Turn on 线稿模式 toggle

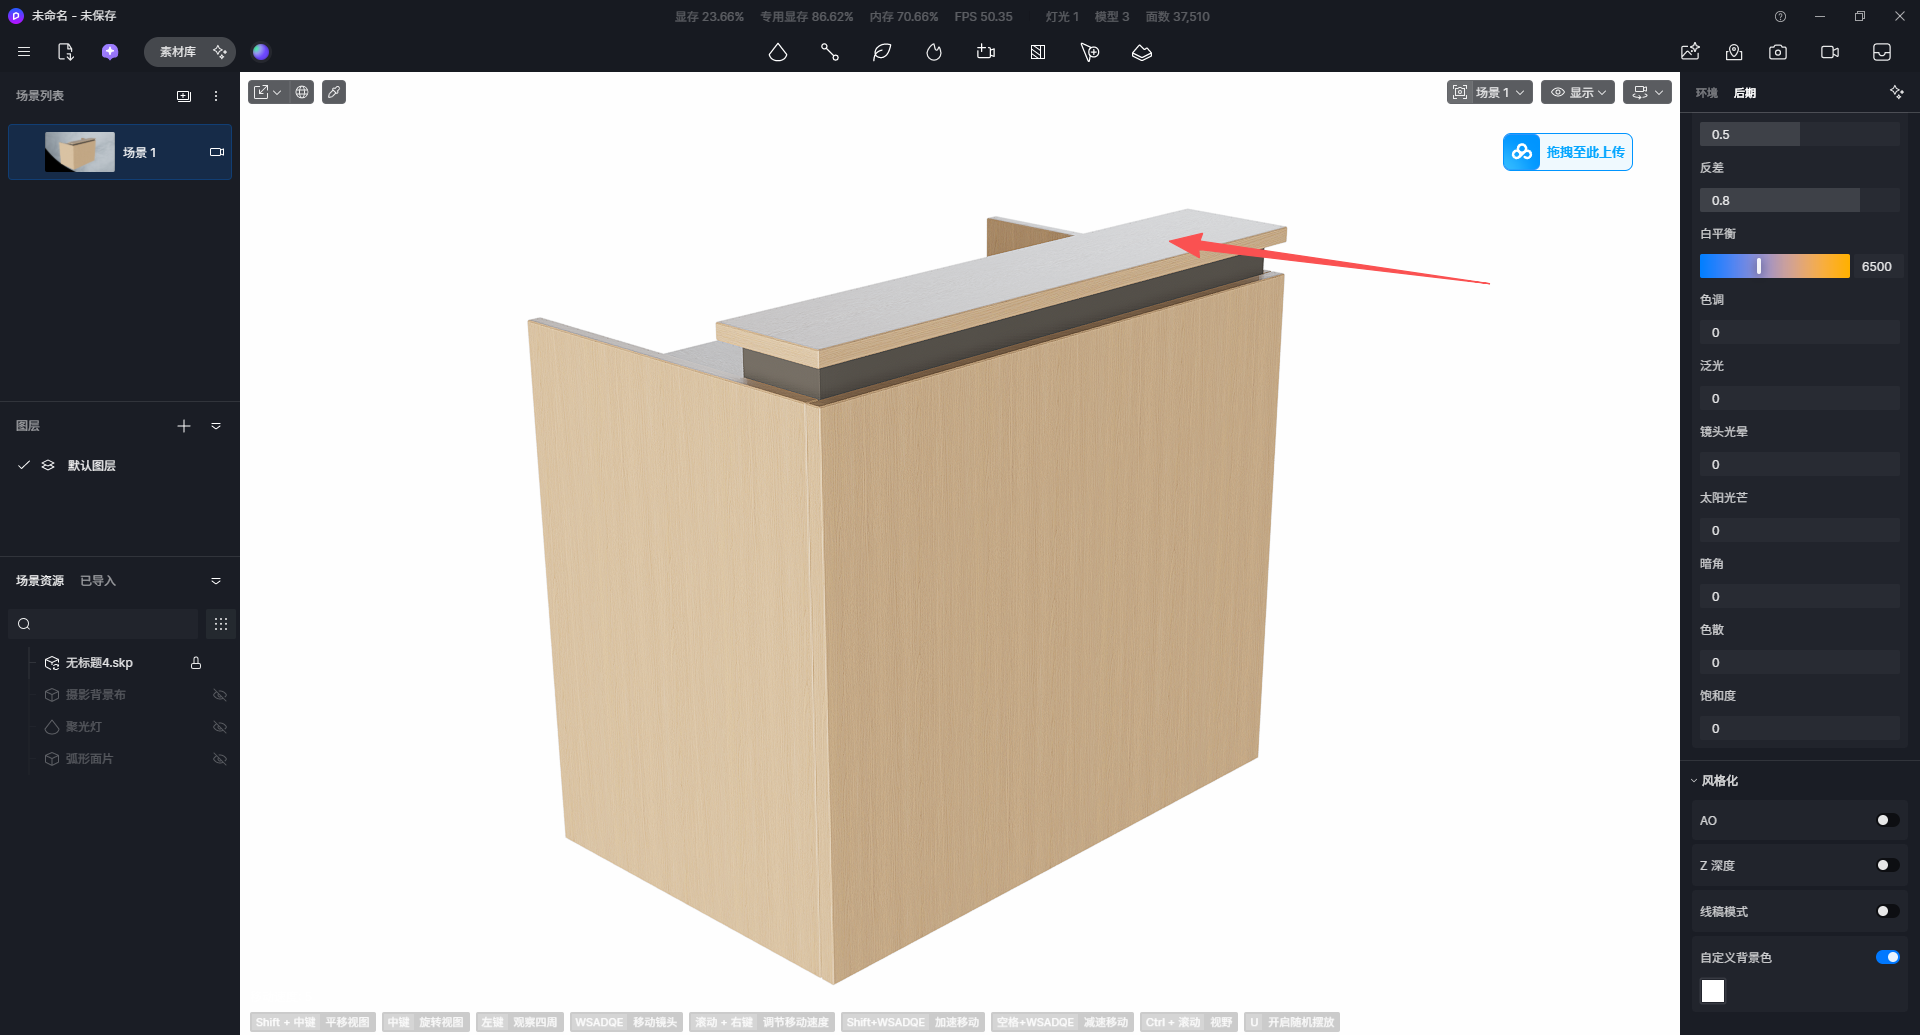[1887, 911]
